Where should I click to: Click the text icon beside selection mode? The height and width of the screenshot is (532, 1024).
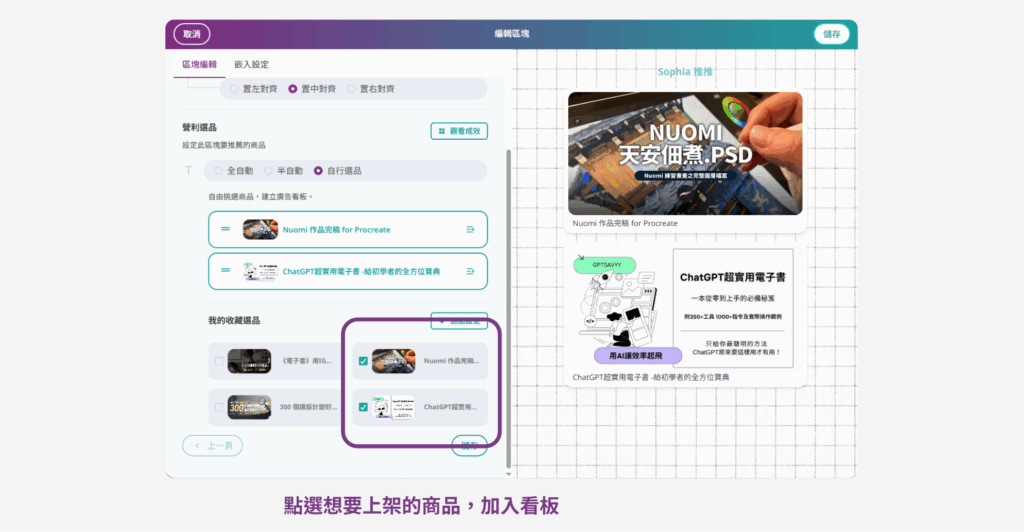point(189,170)
